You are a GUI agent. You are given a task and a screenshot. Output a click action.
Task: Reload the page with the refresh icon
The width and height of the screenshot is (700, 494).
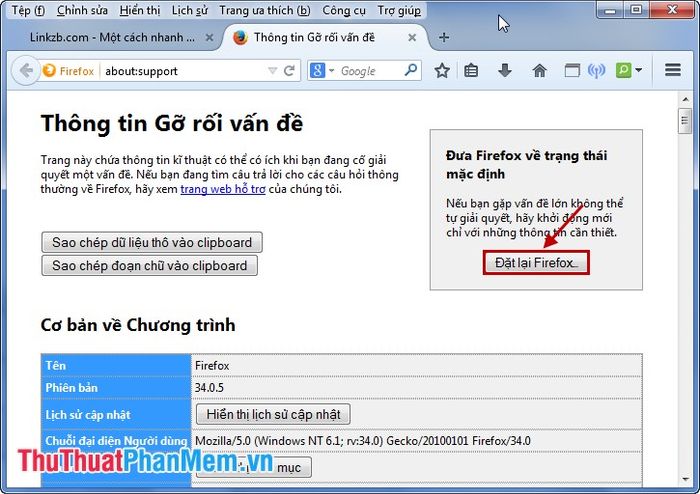(x=289, y=71)
